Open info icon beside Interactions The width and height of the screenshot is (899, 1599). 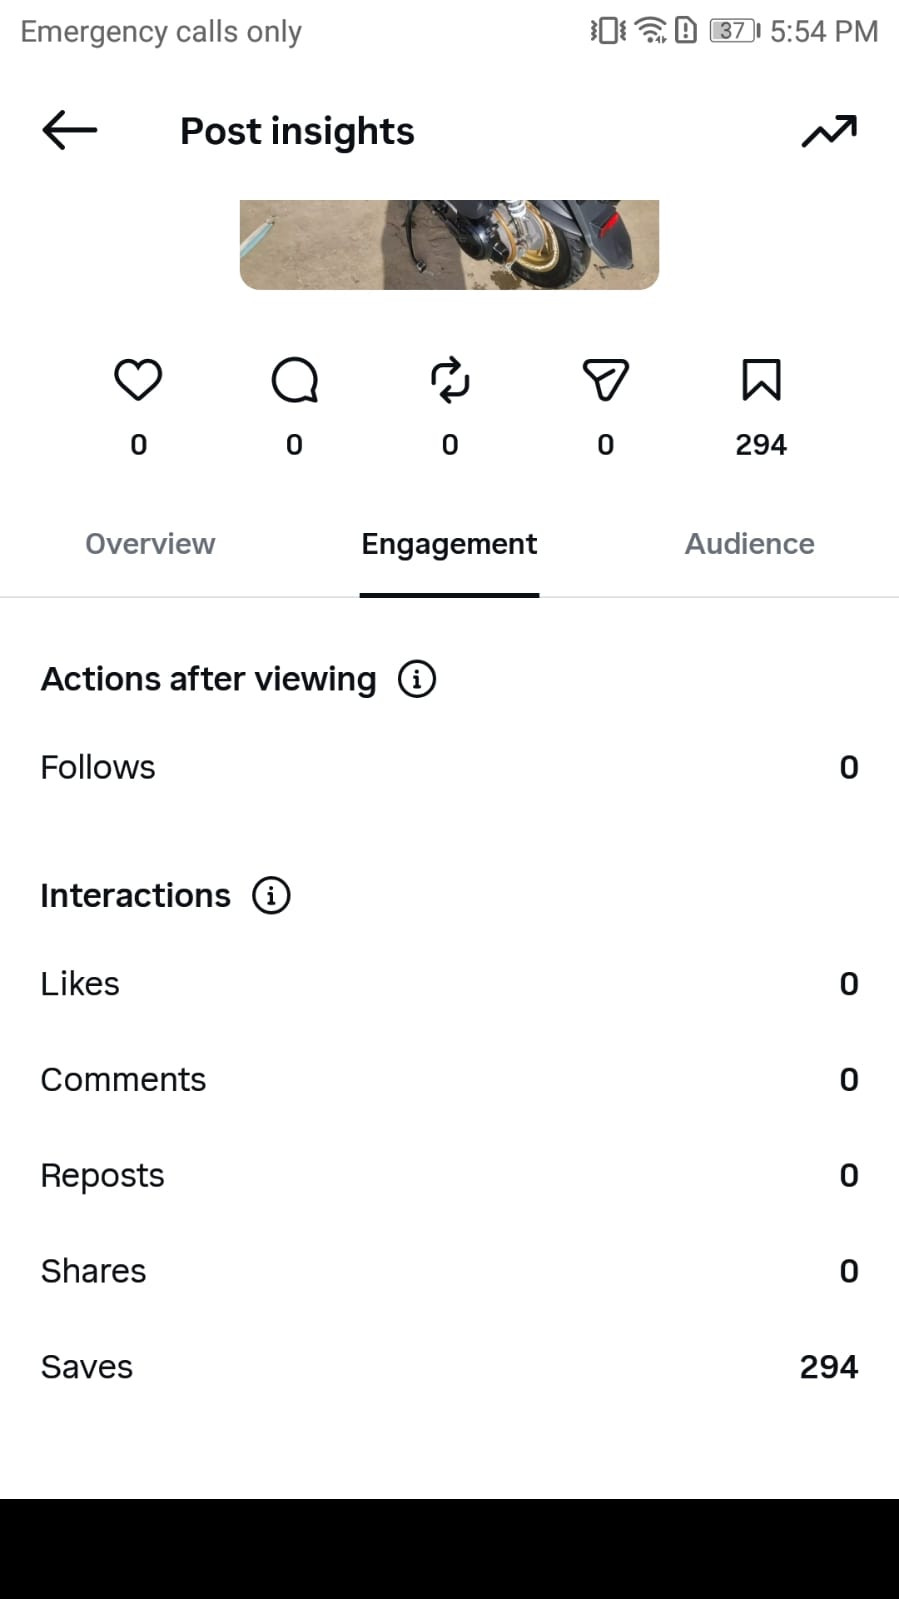click(271, 895)
